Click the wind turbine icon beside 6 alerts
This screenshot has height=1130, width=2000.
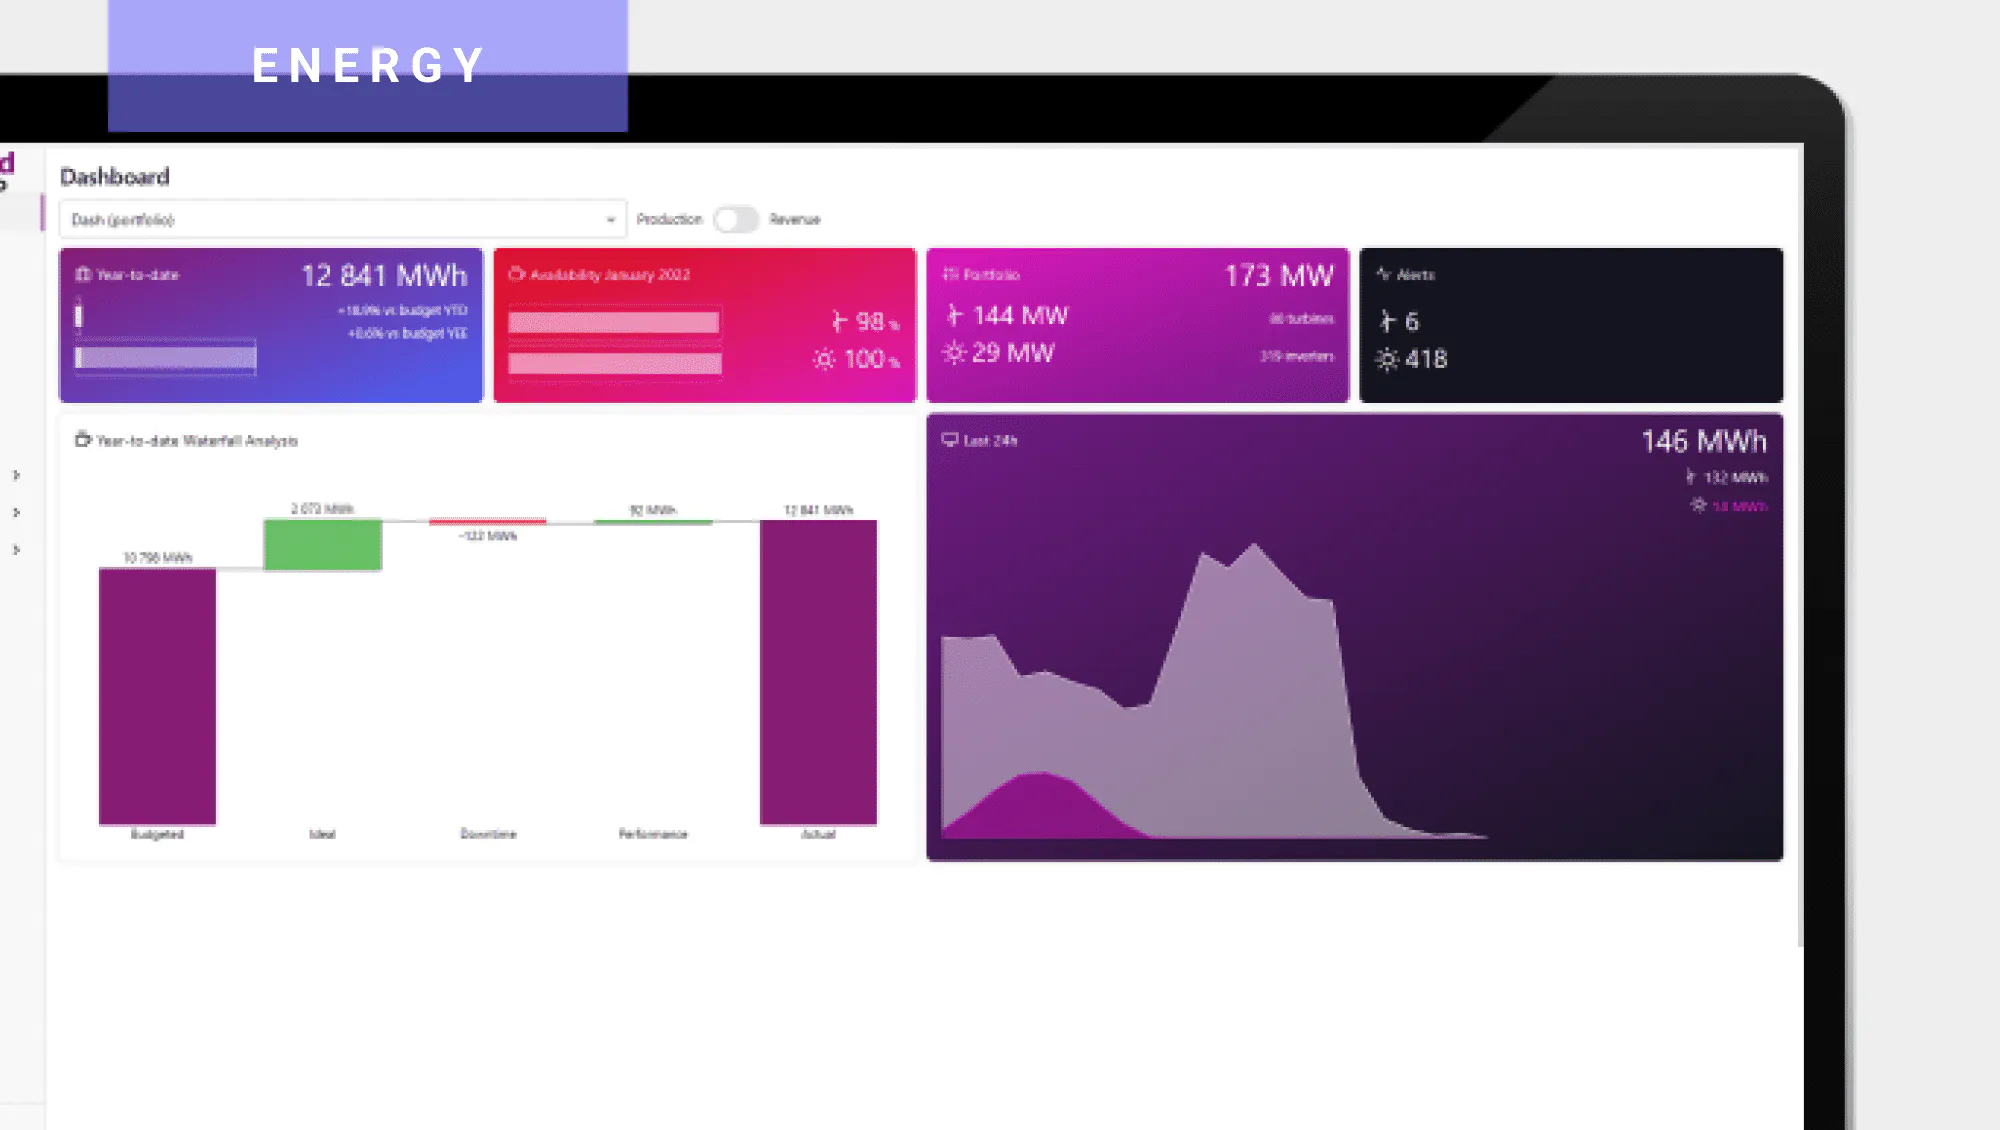pos(1387,321)
